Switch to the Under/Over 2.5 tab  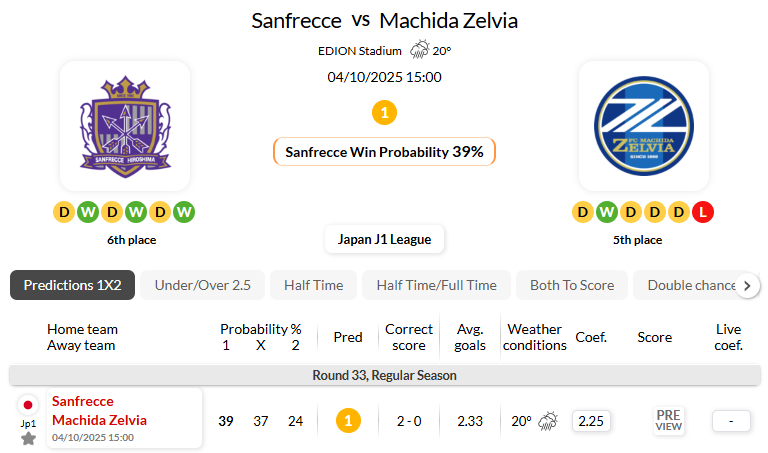point(202,285)
